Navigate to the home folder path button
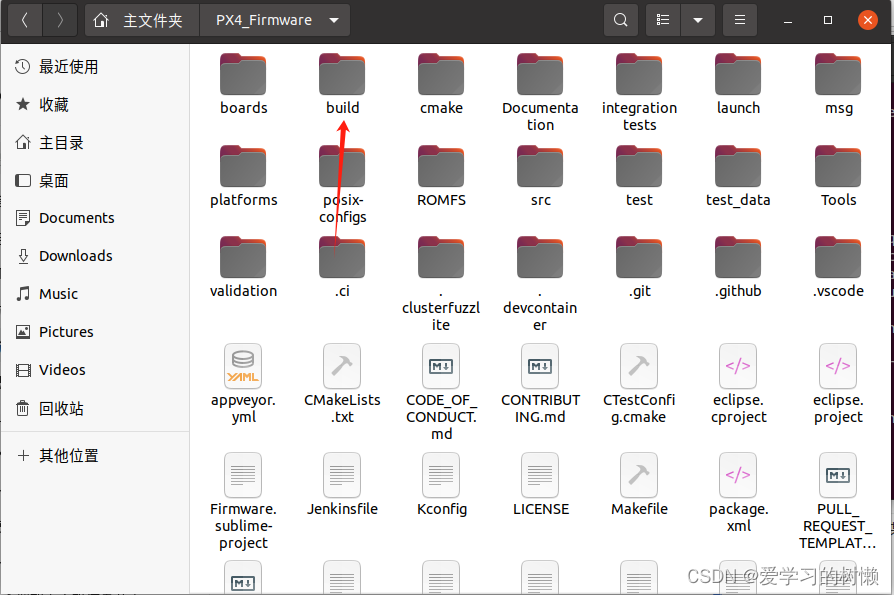 point(142,20)
